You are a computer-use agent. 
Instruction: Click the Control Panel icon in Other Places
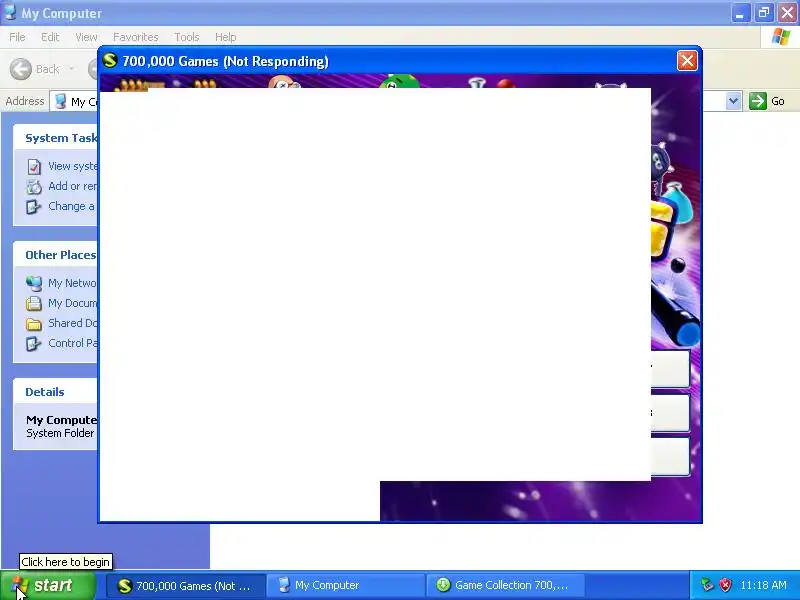(x=34, y=343)
